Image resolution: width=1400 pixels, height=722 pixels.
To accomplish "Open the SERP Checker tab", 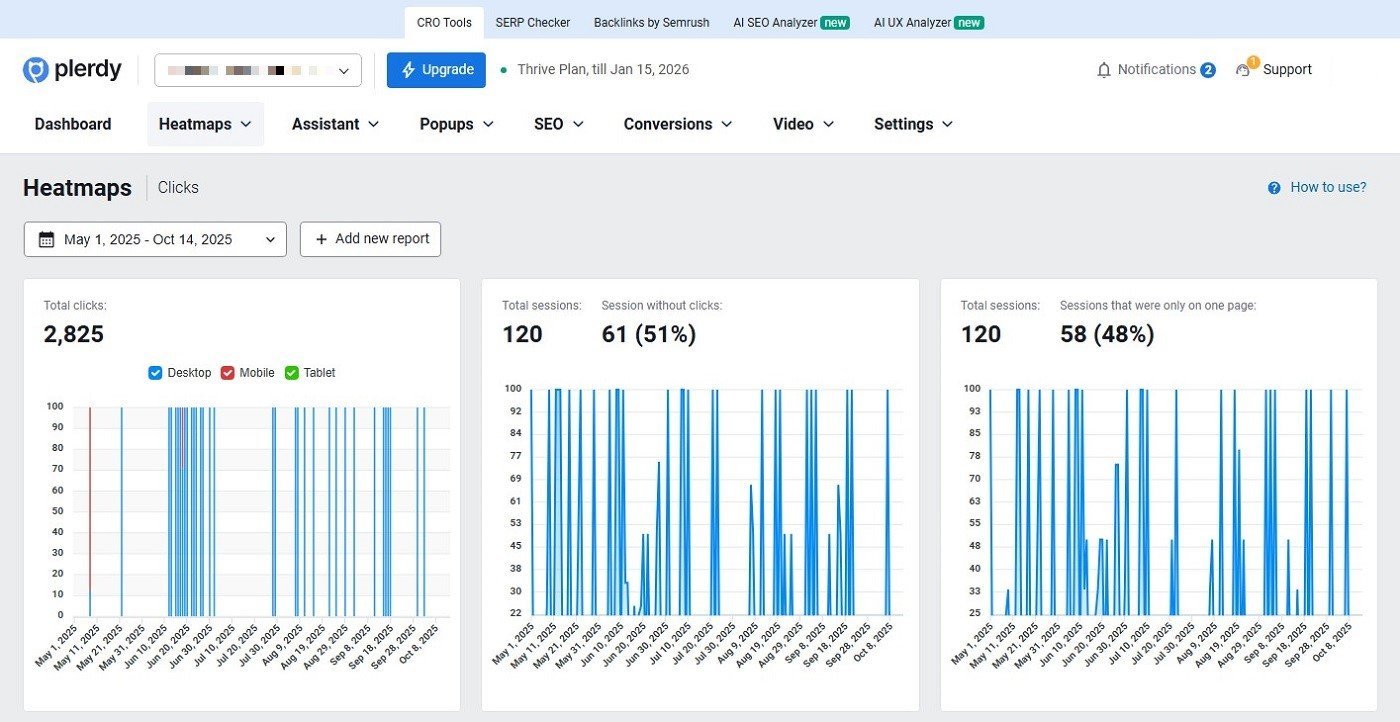I will (532, 22).
